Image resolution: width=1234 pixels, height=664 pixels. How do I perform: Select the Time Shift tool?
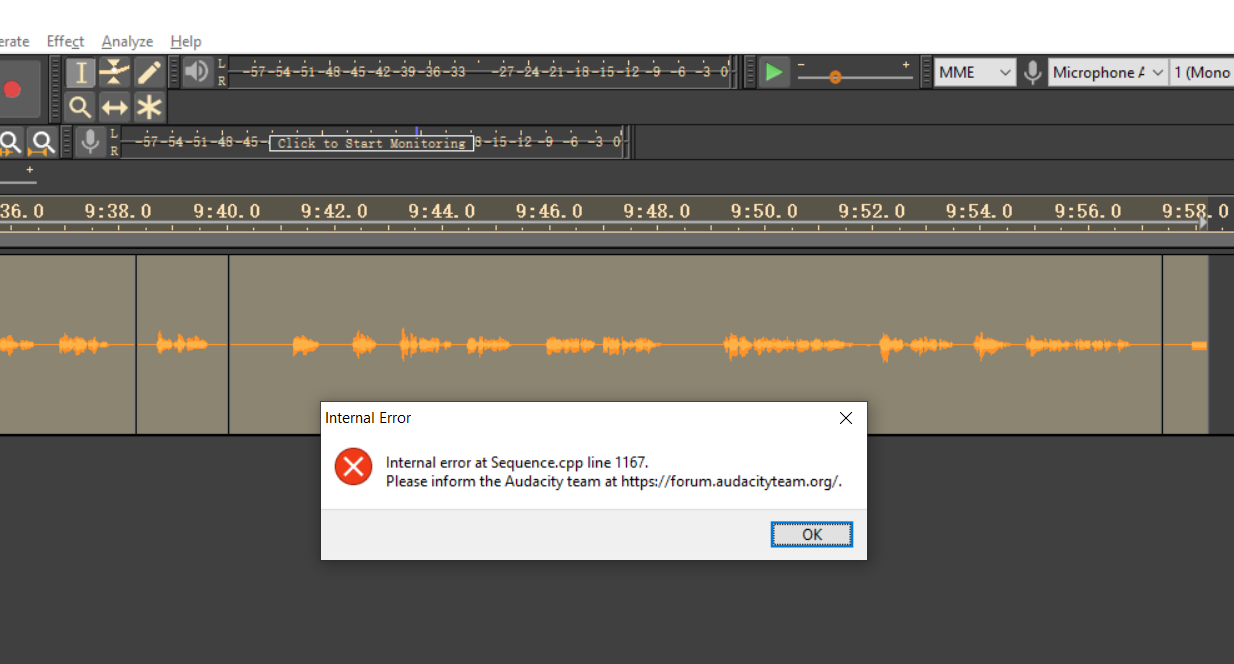115,107
